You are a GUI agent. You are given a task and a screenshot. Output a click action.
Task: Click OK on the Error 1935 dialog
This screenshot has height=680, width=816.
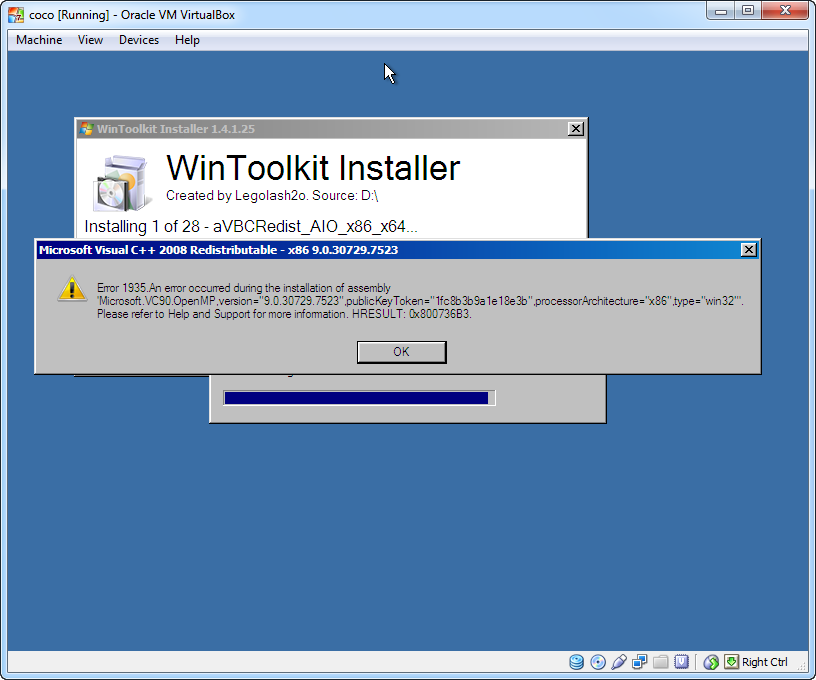click(401, 352)
